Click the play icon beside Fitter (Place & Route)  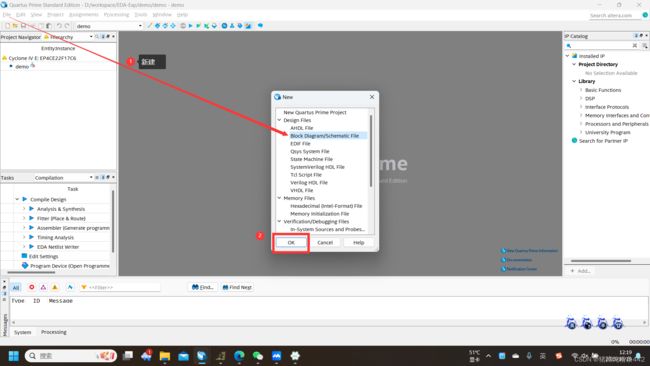[x=32, y=218]
